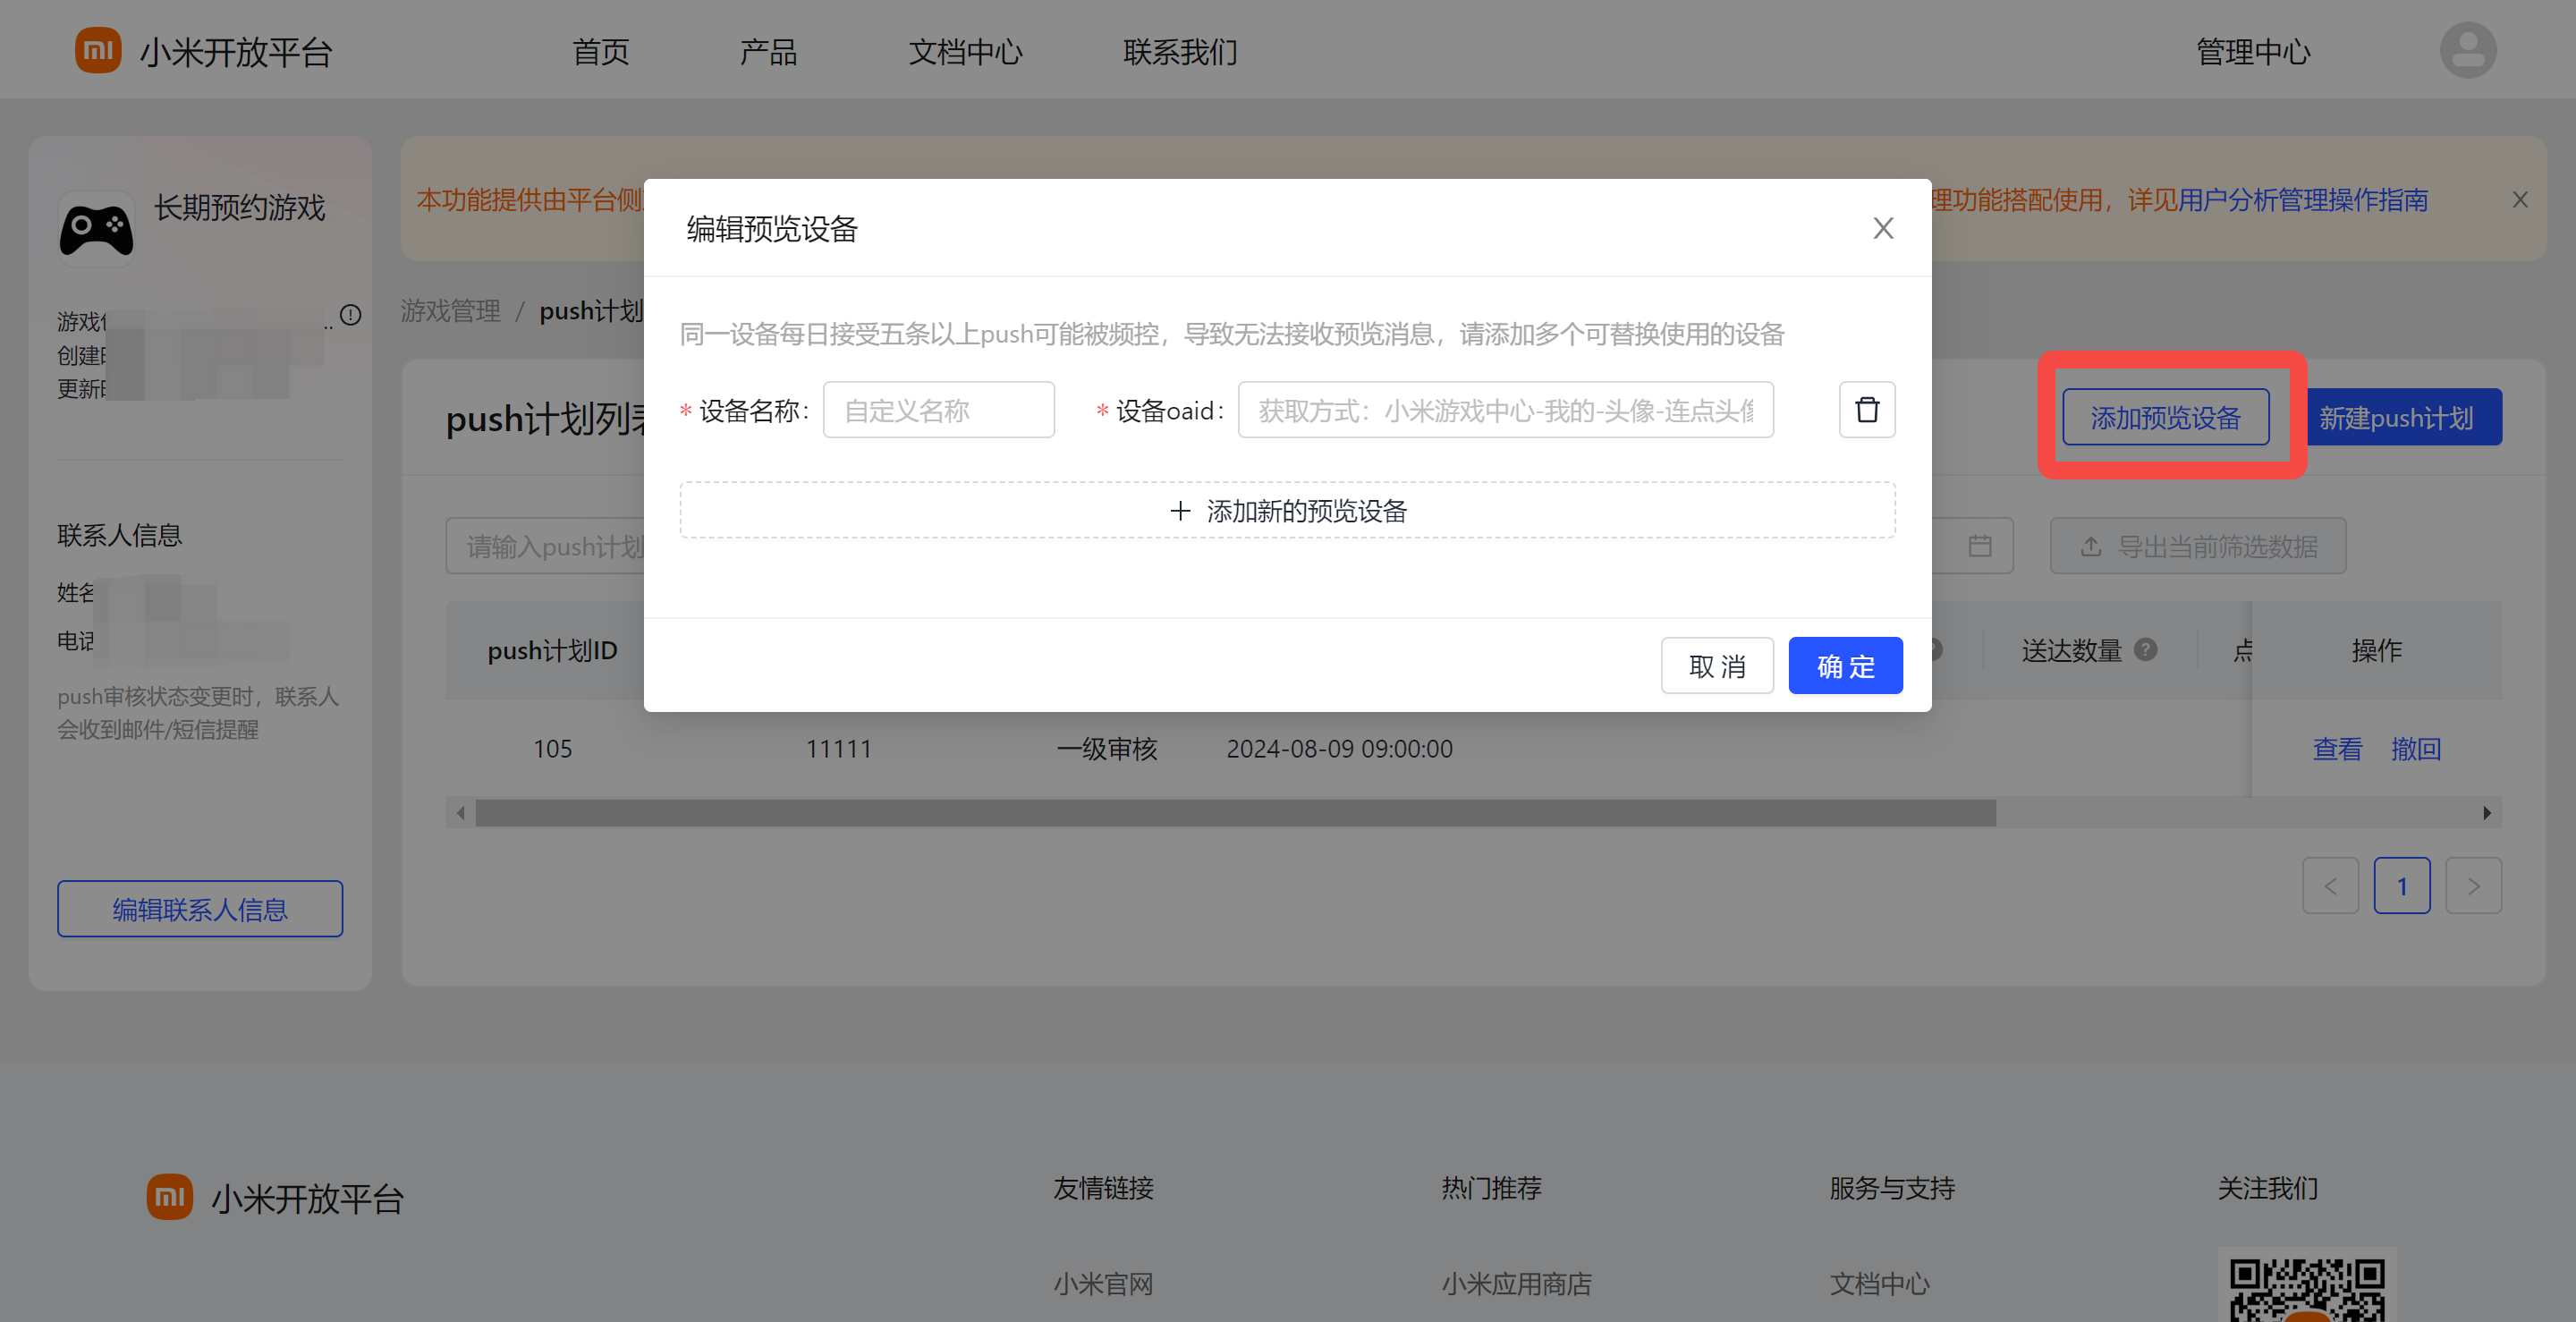Click the push计划ID column header
The image size is (2576, 1322).
(552, 651)
